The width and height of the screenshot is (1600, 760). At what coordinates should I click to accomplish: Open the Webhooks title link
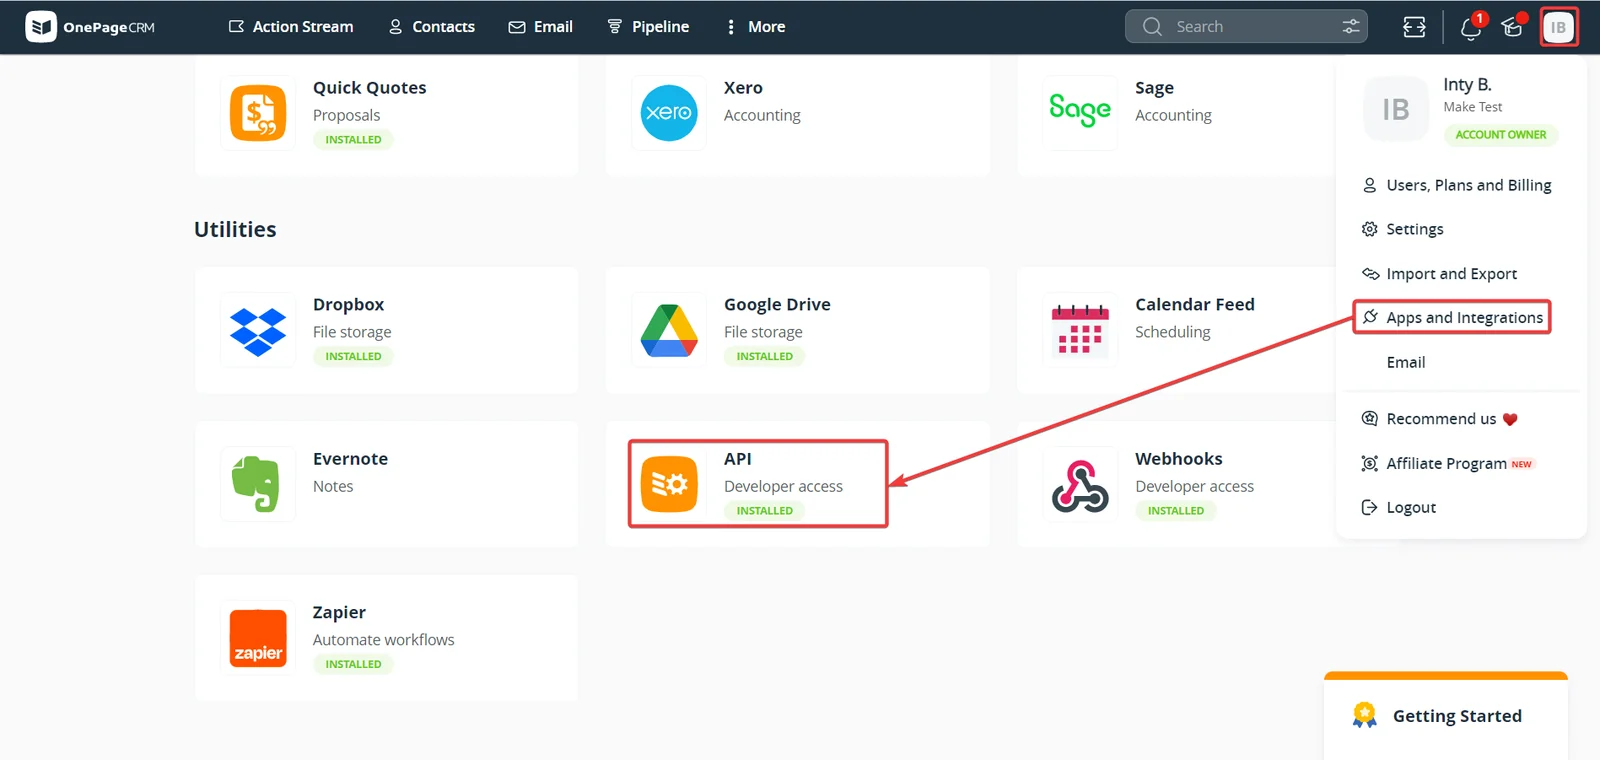point(1179,459)
